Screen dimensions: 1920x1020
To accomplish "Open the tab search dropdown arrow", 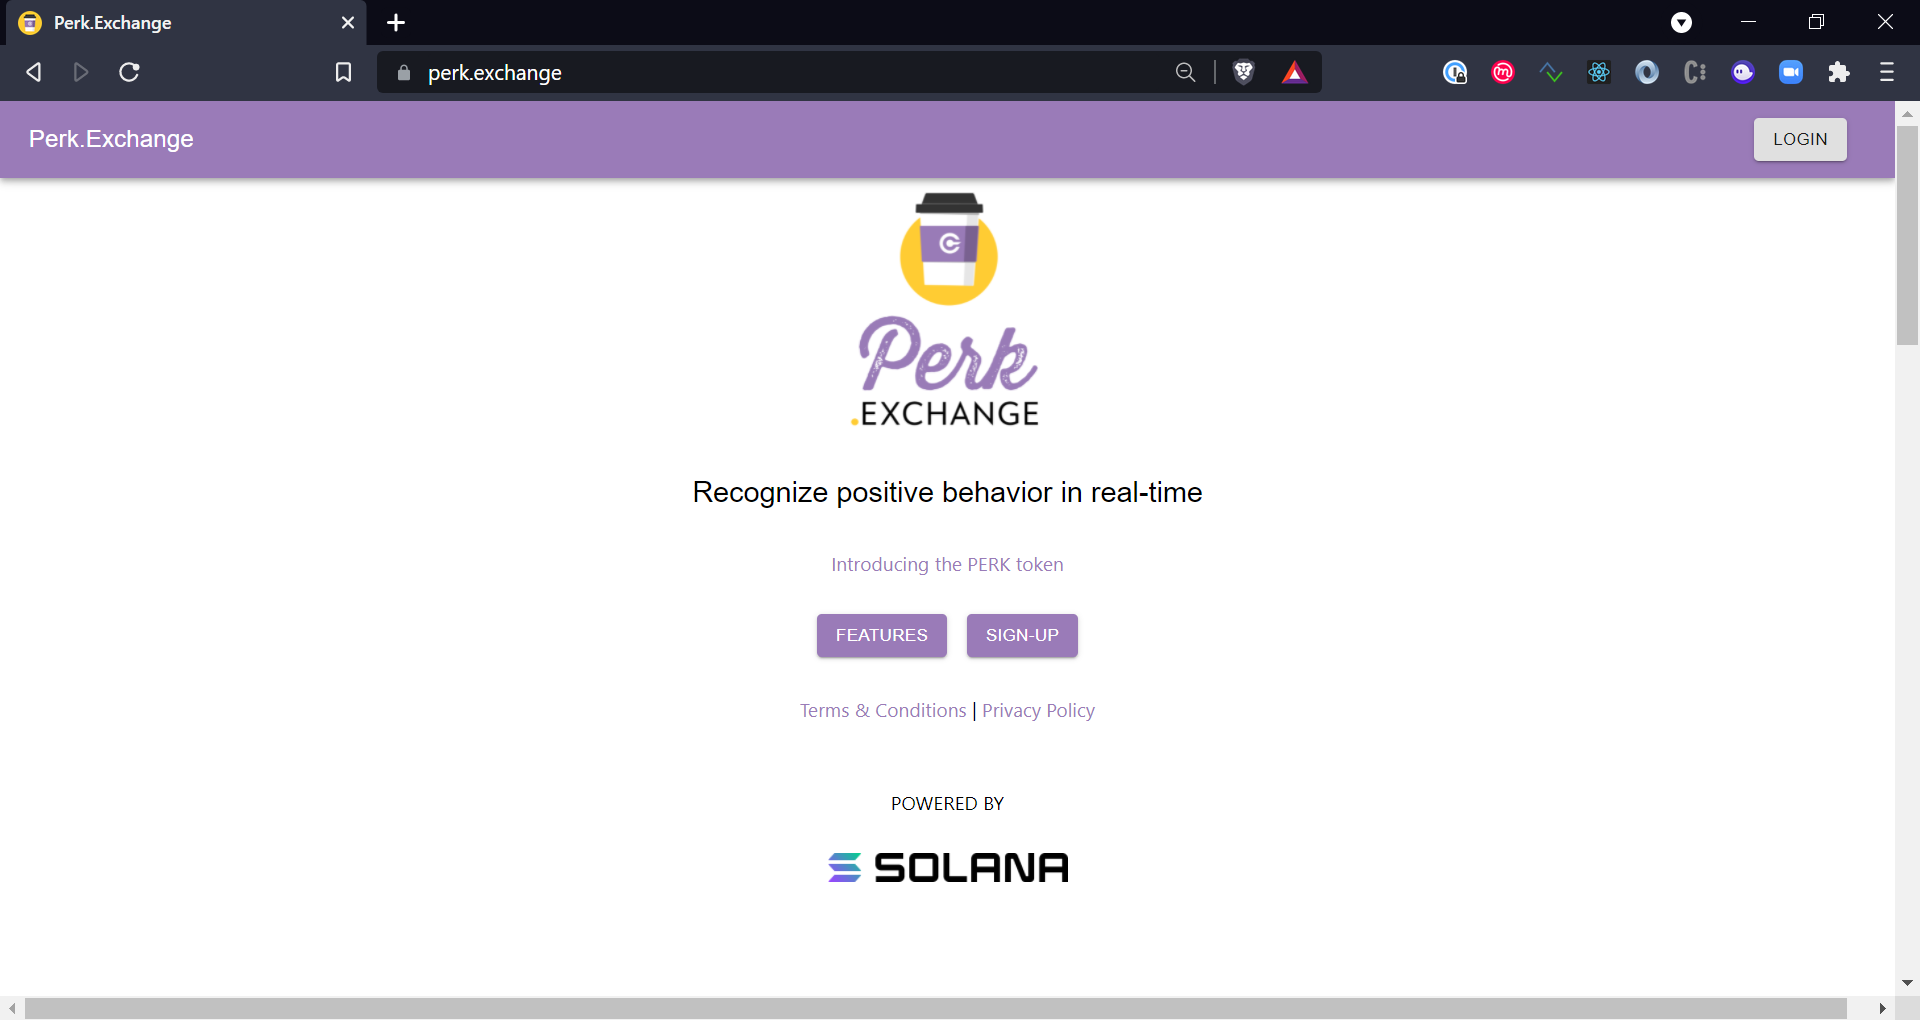I will coord(1682,22).
